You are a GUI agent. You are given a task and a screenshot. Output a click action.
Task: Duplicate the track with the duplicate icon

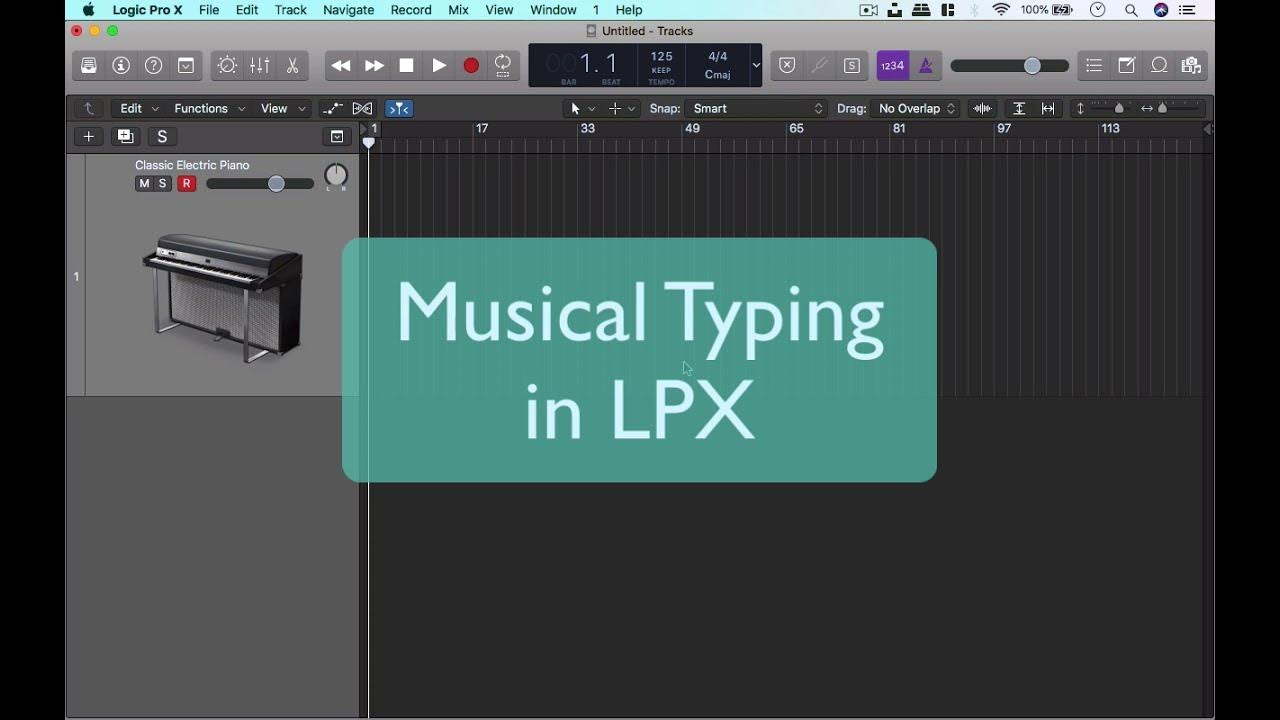[125, 137]
